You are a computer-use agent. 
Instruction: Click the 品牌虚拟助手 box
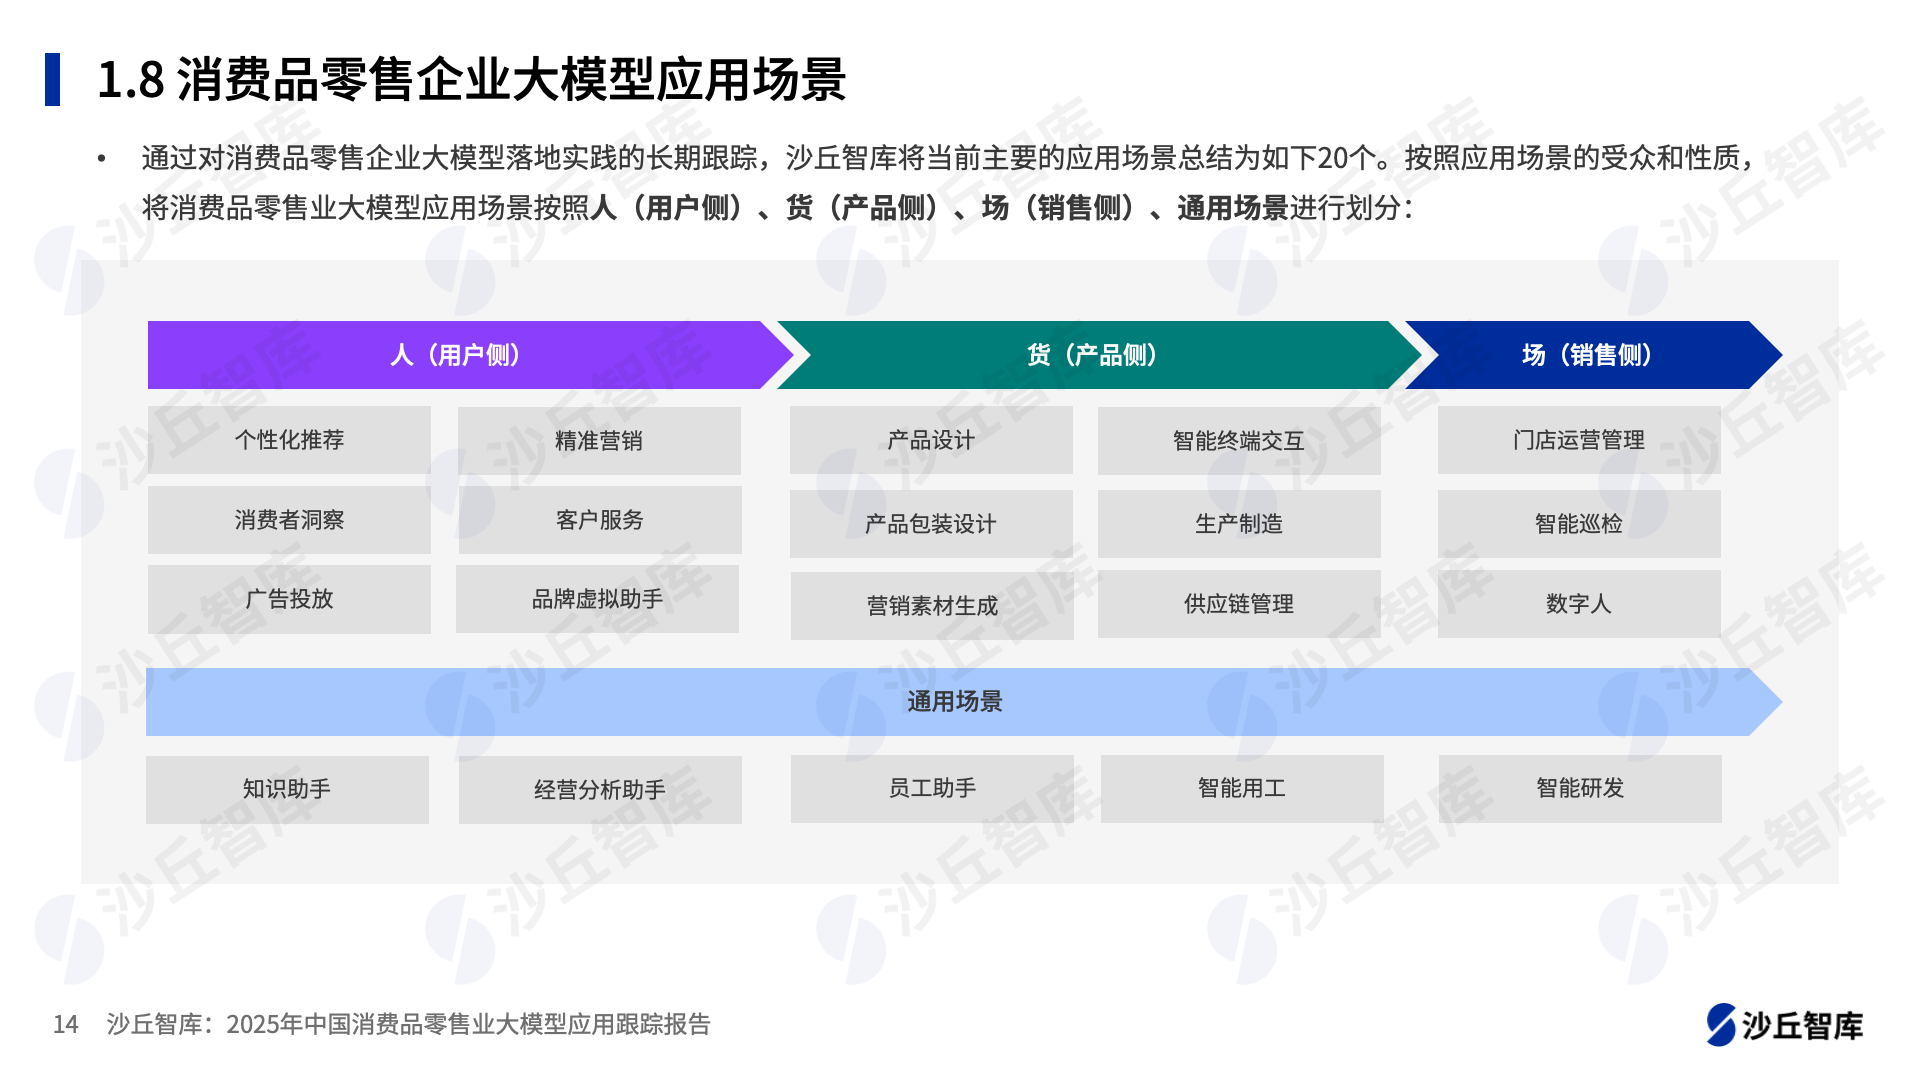click(x=597, y=599)
